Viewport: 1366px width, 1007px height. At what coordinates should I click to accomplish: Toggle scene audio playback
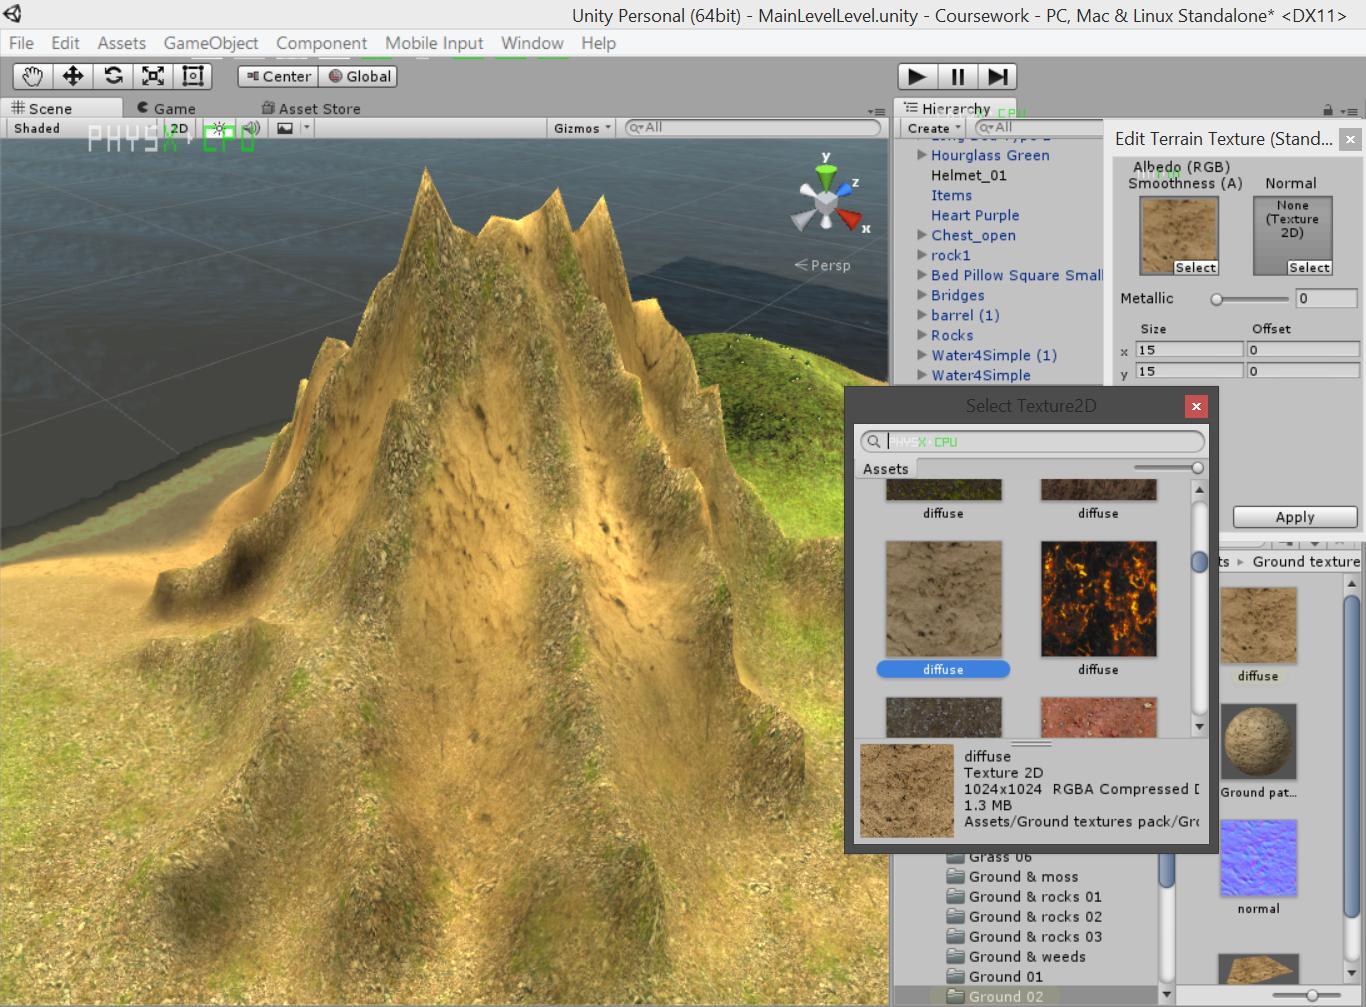point(251,128)
